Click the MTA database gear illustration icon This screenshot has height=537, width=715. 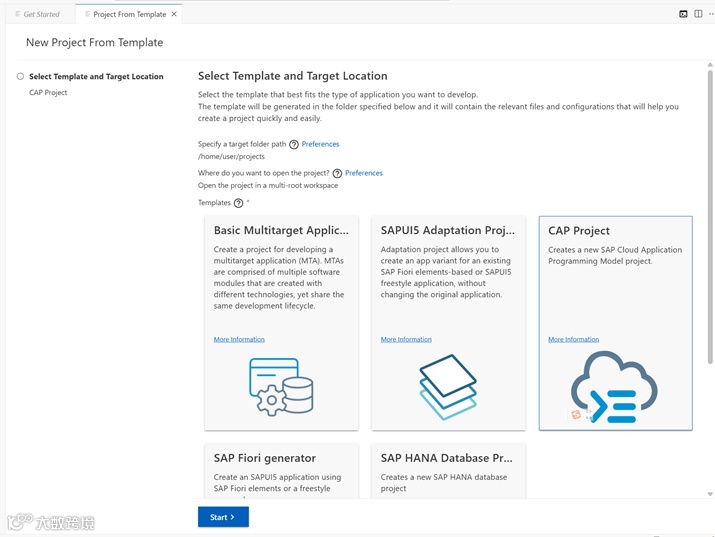point(281,387)
